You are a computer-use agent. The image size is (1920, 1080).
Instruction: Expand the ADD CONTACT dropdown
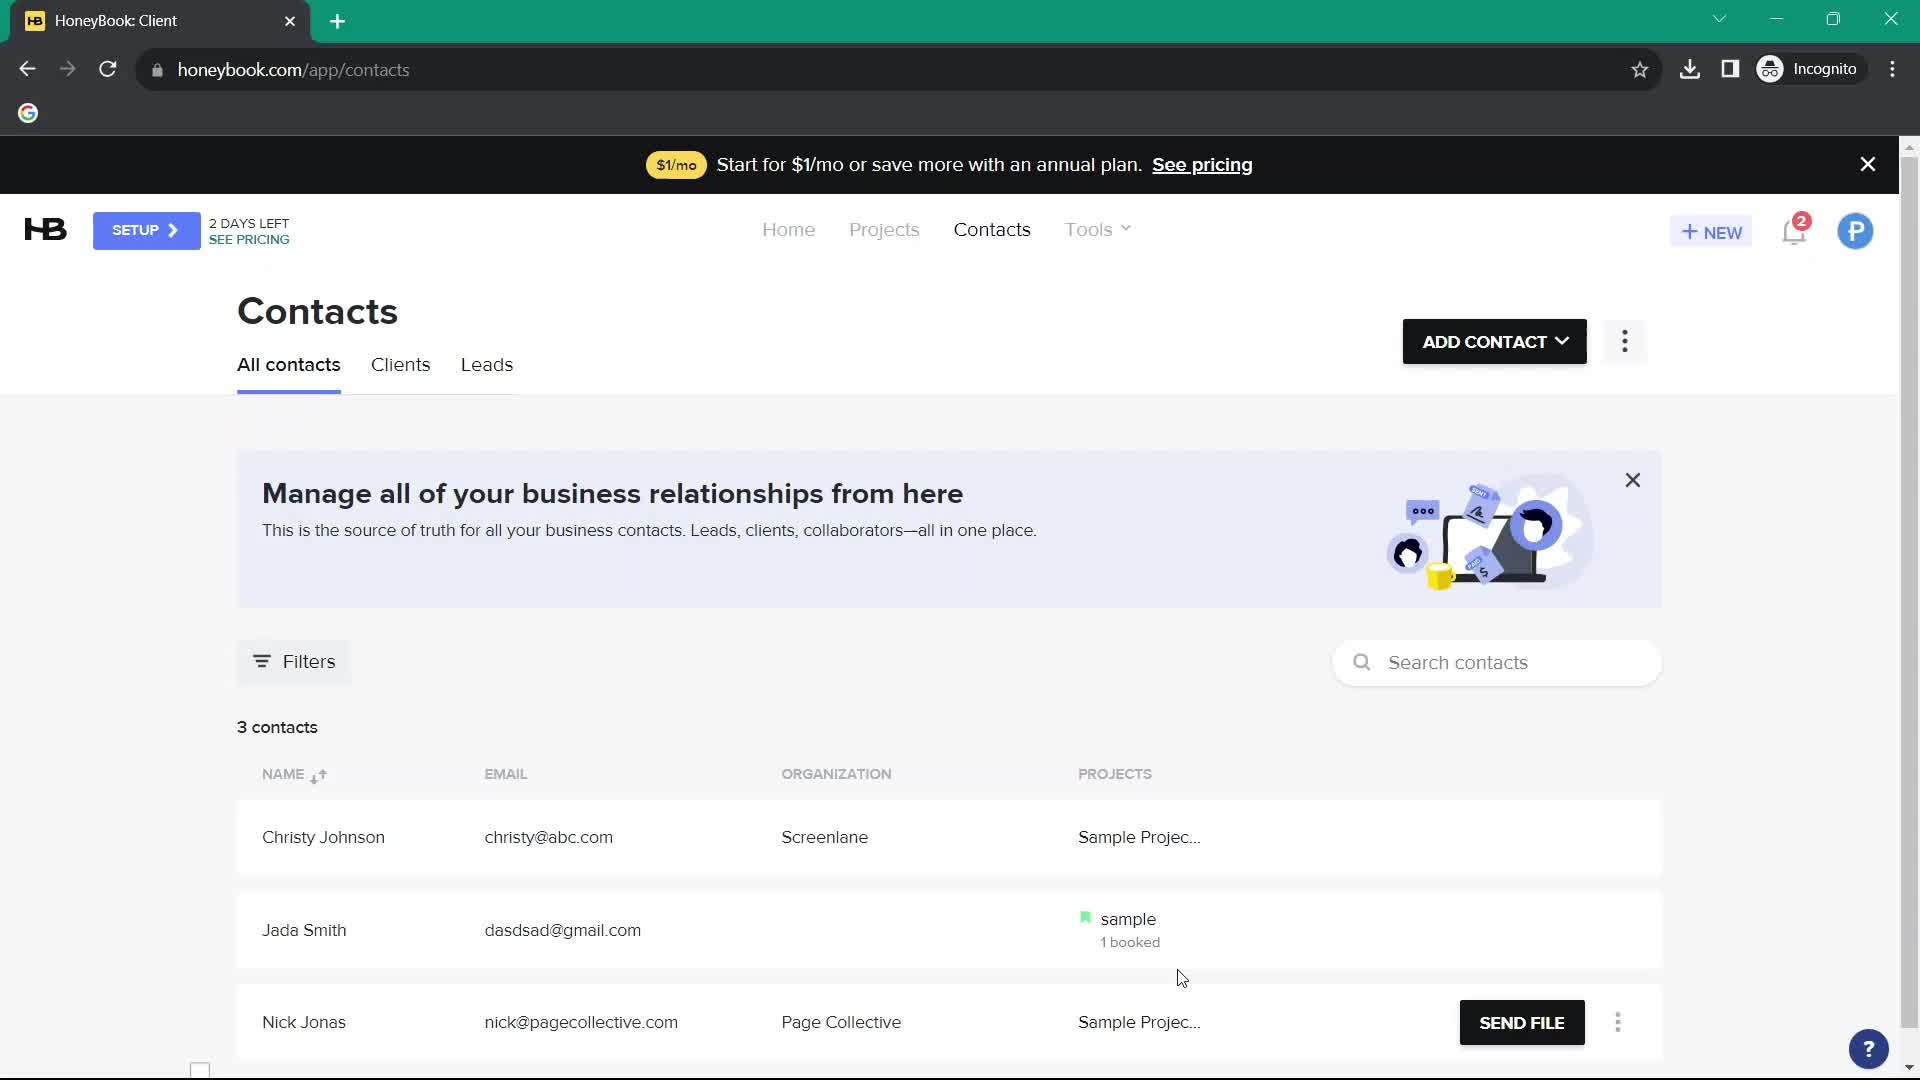tap(1494, 342)
